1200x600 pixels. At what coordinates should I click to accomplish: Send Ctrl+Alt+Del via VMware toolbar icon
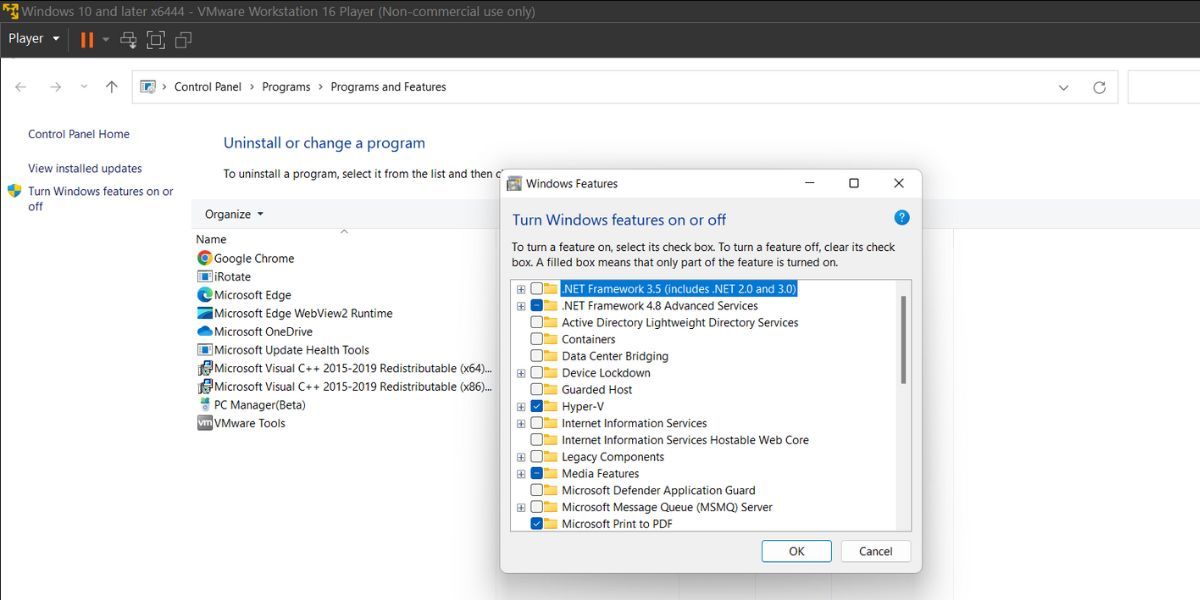click(128, 39)
